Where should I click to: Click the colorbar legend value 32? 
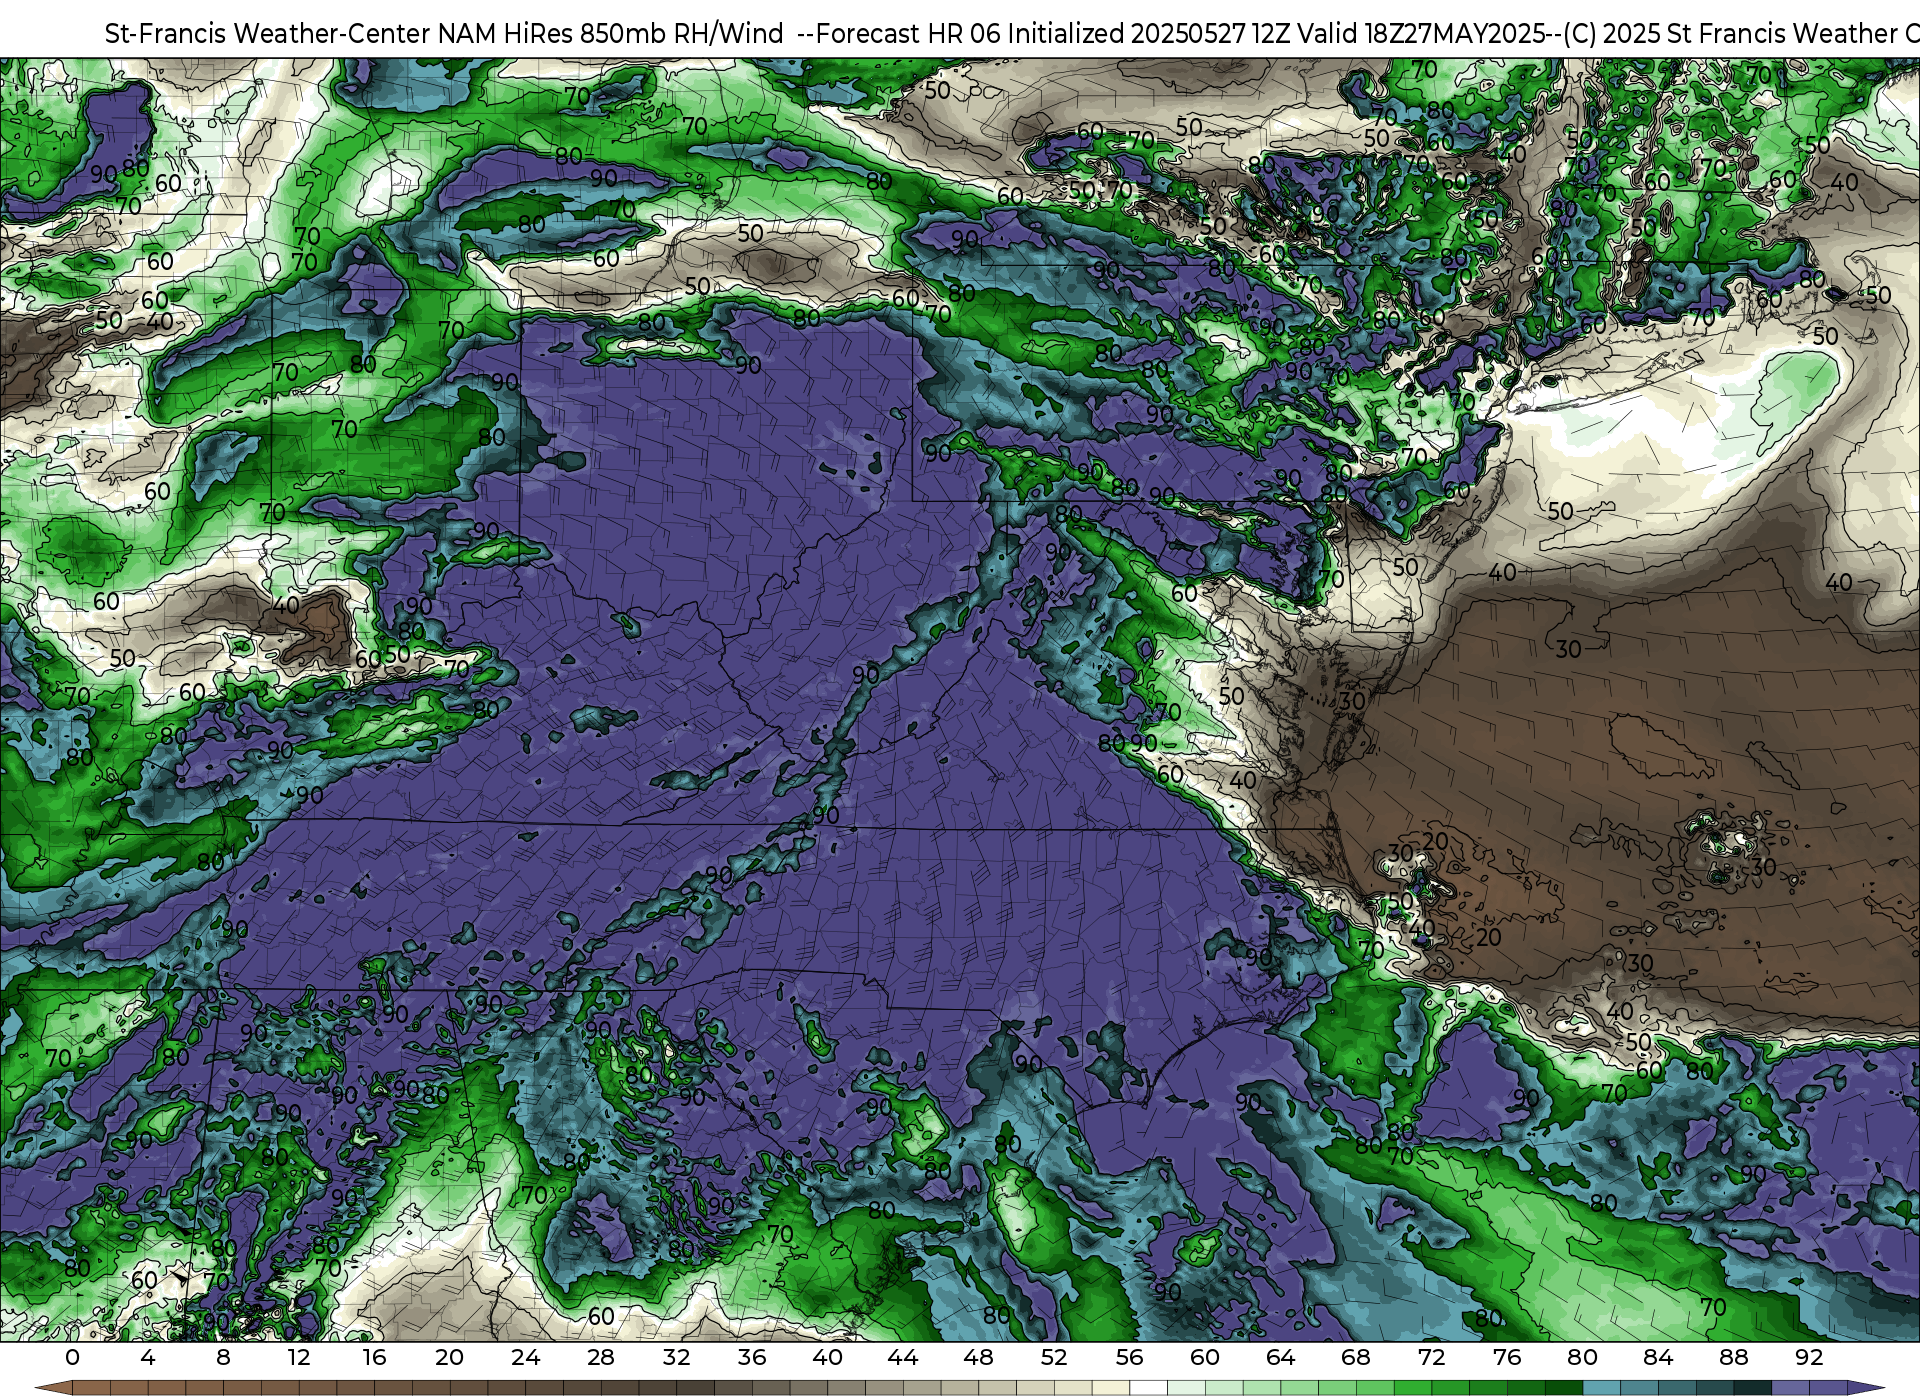click(x=677, y=1357)
